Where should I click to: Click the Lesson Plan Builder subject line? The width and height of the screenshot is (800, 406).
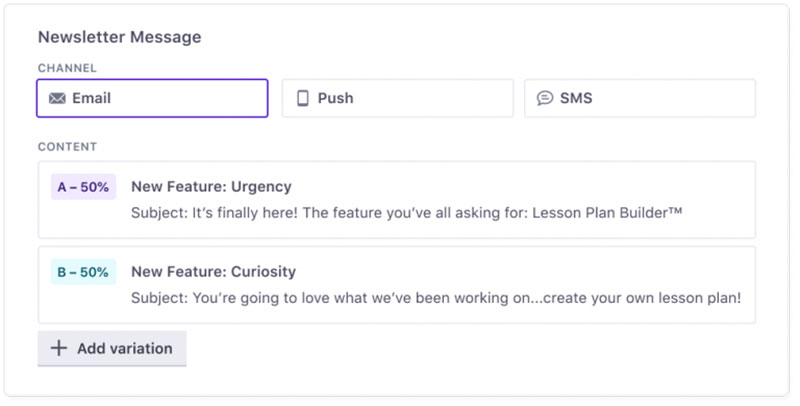(x=406, y=212)
